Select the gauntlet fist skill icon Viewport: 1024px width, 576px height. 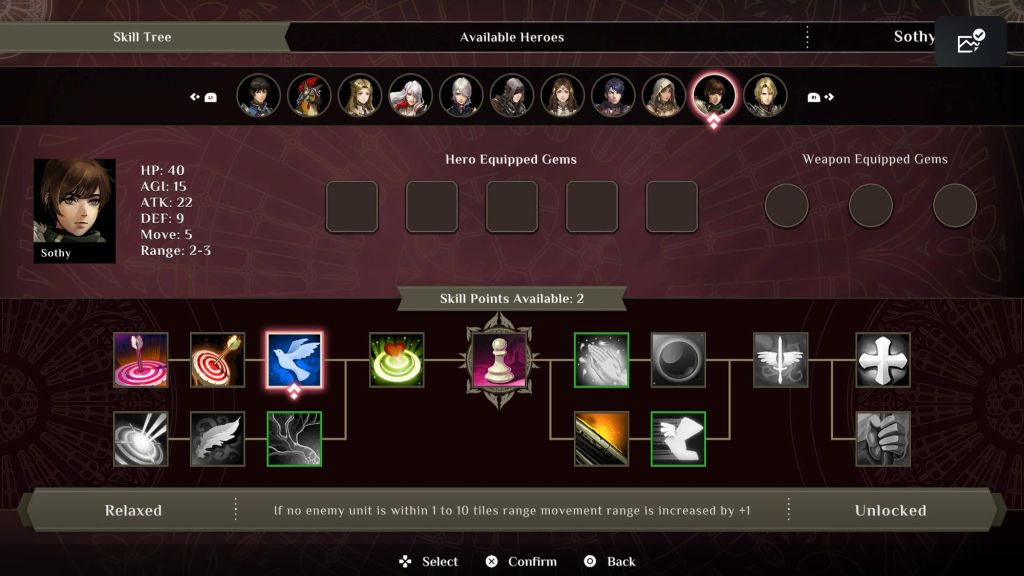click(883, 439)
